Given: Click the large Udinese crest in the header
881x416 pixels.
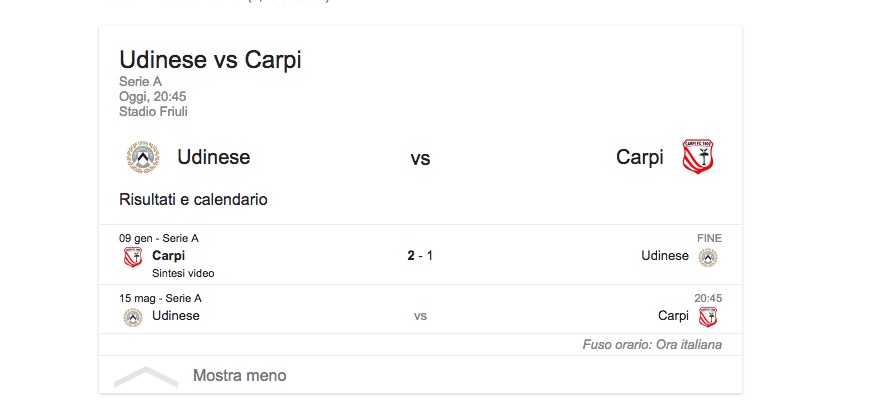Looking at the screenshot, I should coord(143,157).
